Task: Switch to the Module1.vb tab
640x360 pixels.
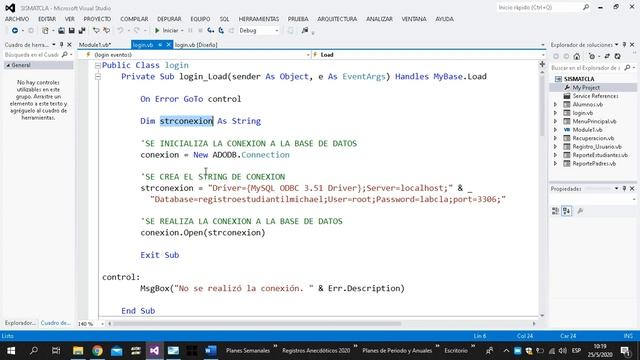Action: tap(95, 45)
